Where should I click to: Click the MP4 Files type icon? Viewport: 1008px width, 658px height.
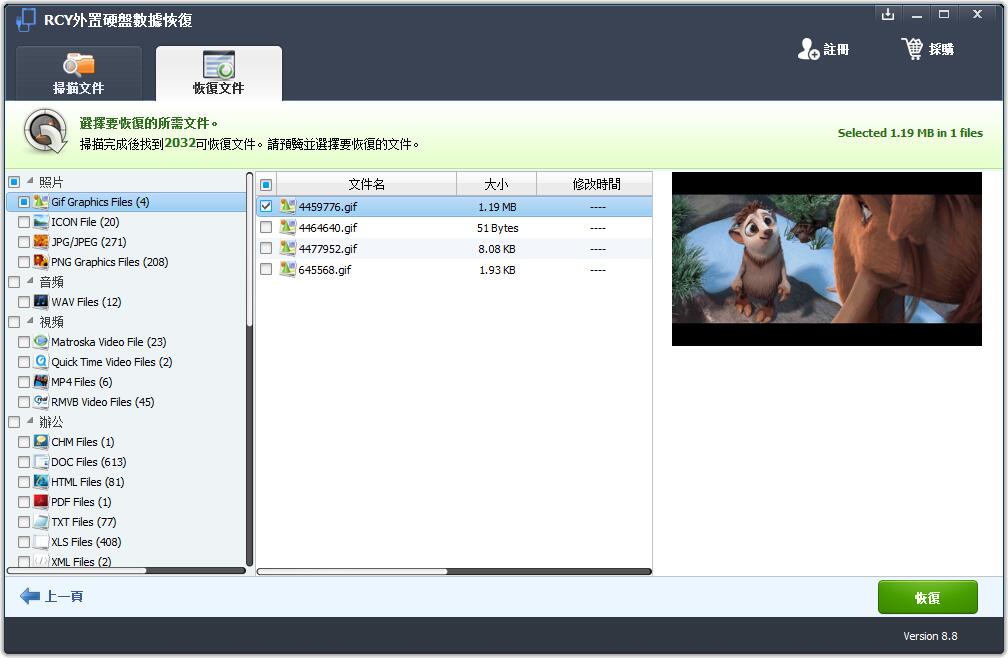point(41,382)
